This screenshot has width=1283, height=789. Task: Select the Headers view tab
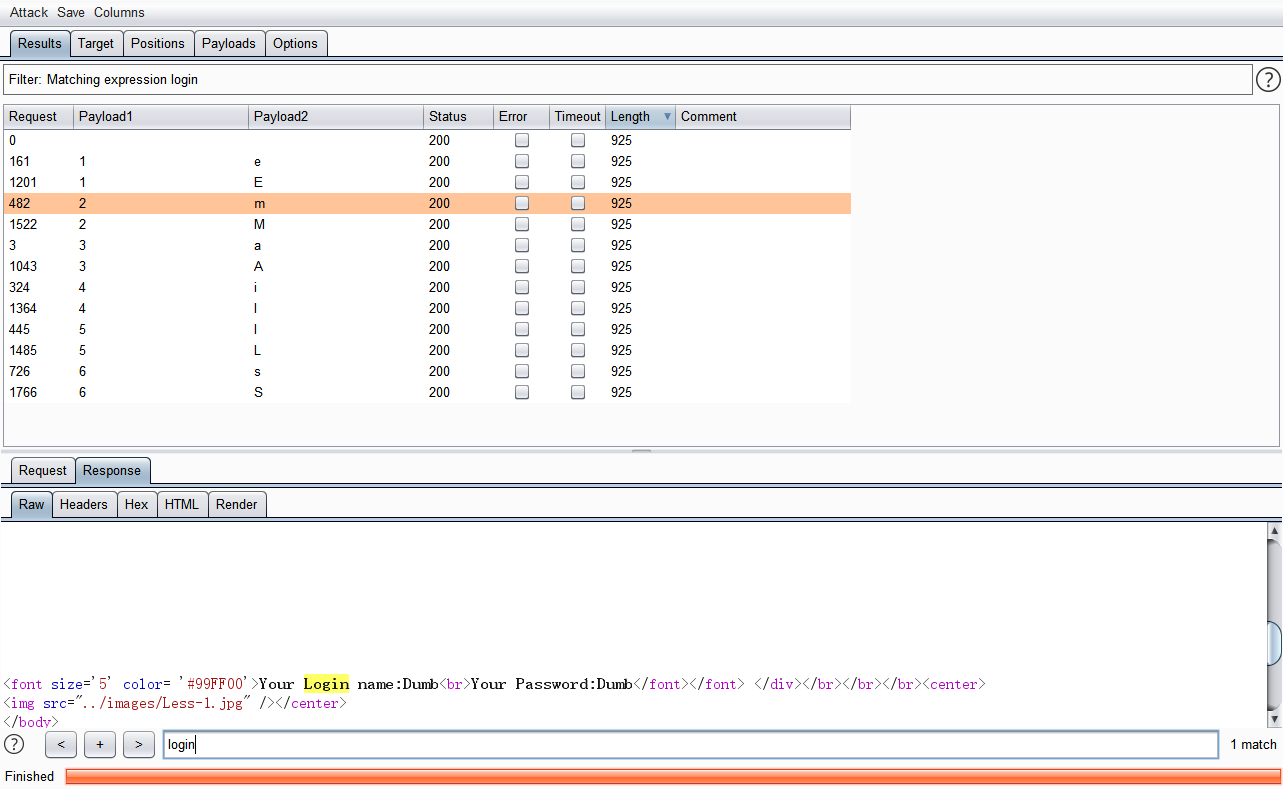[x=84, y=504]
